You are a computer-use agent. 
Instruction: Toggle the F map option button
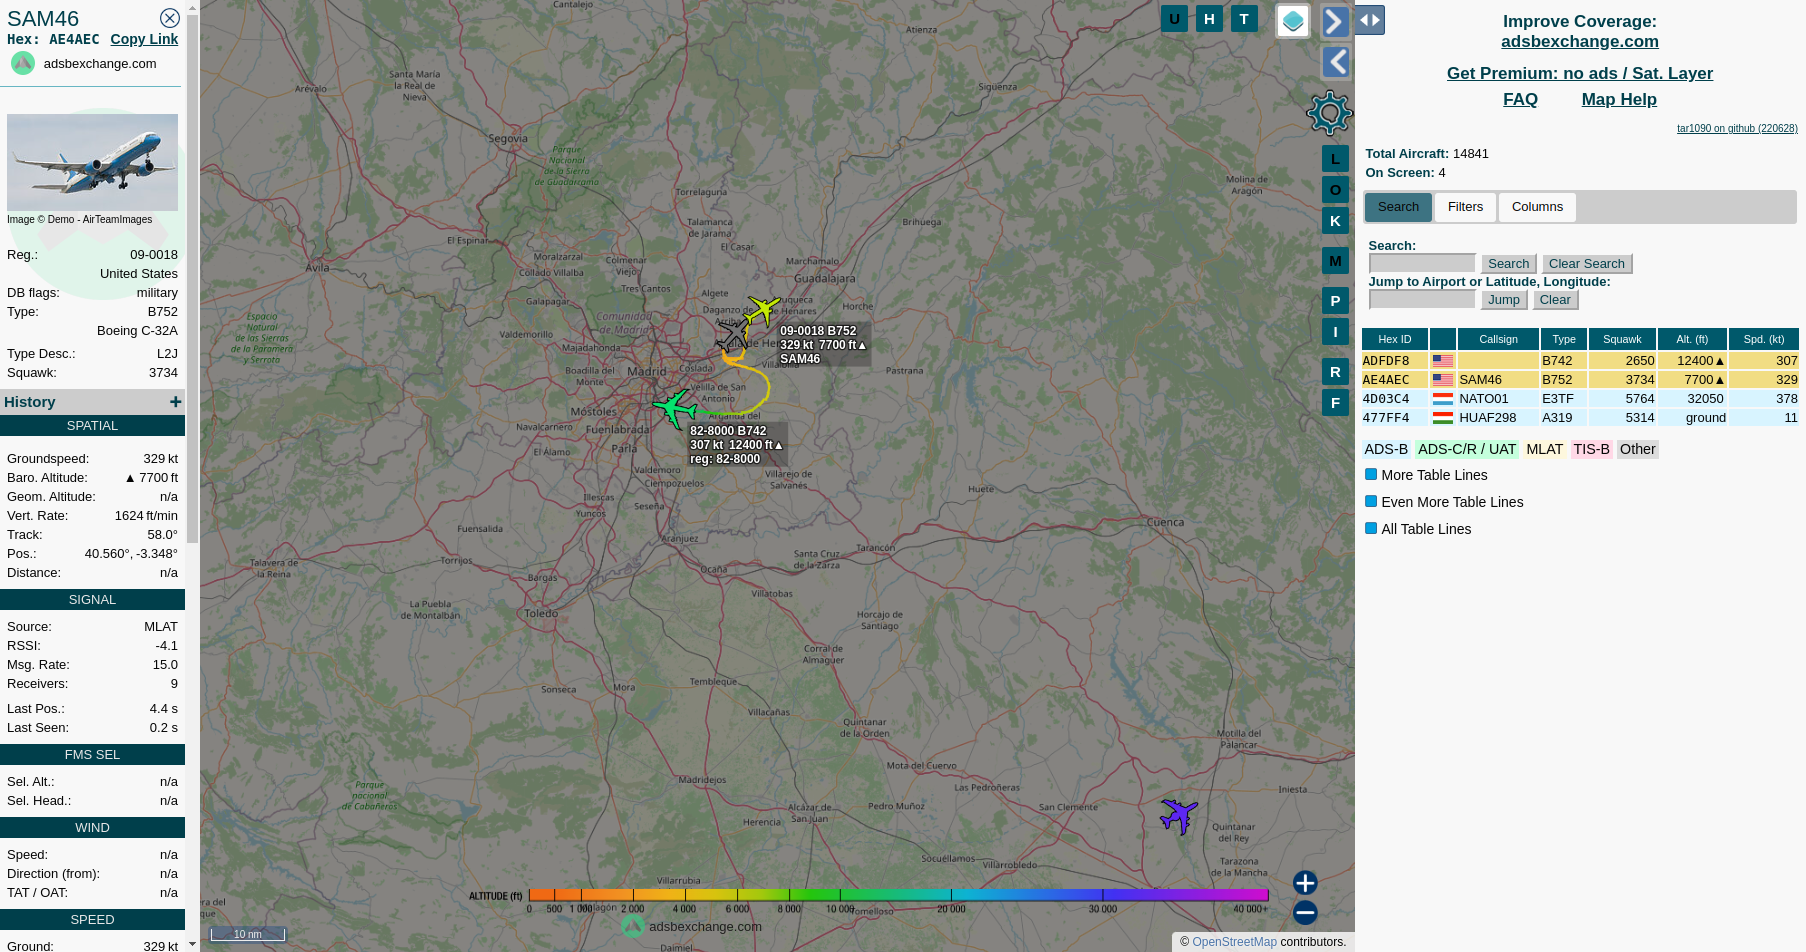(1335, 403)
